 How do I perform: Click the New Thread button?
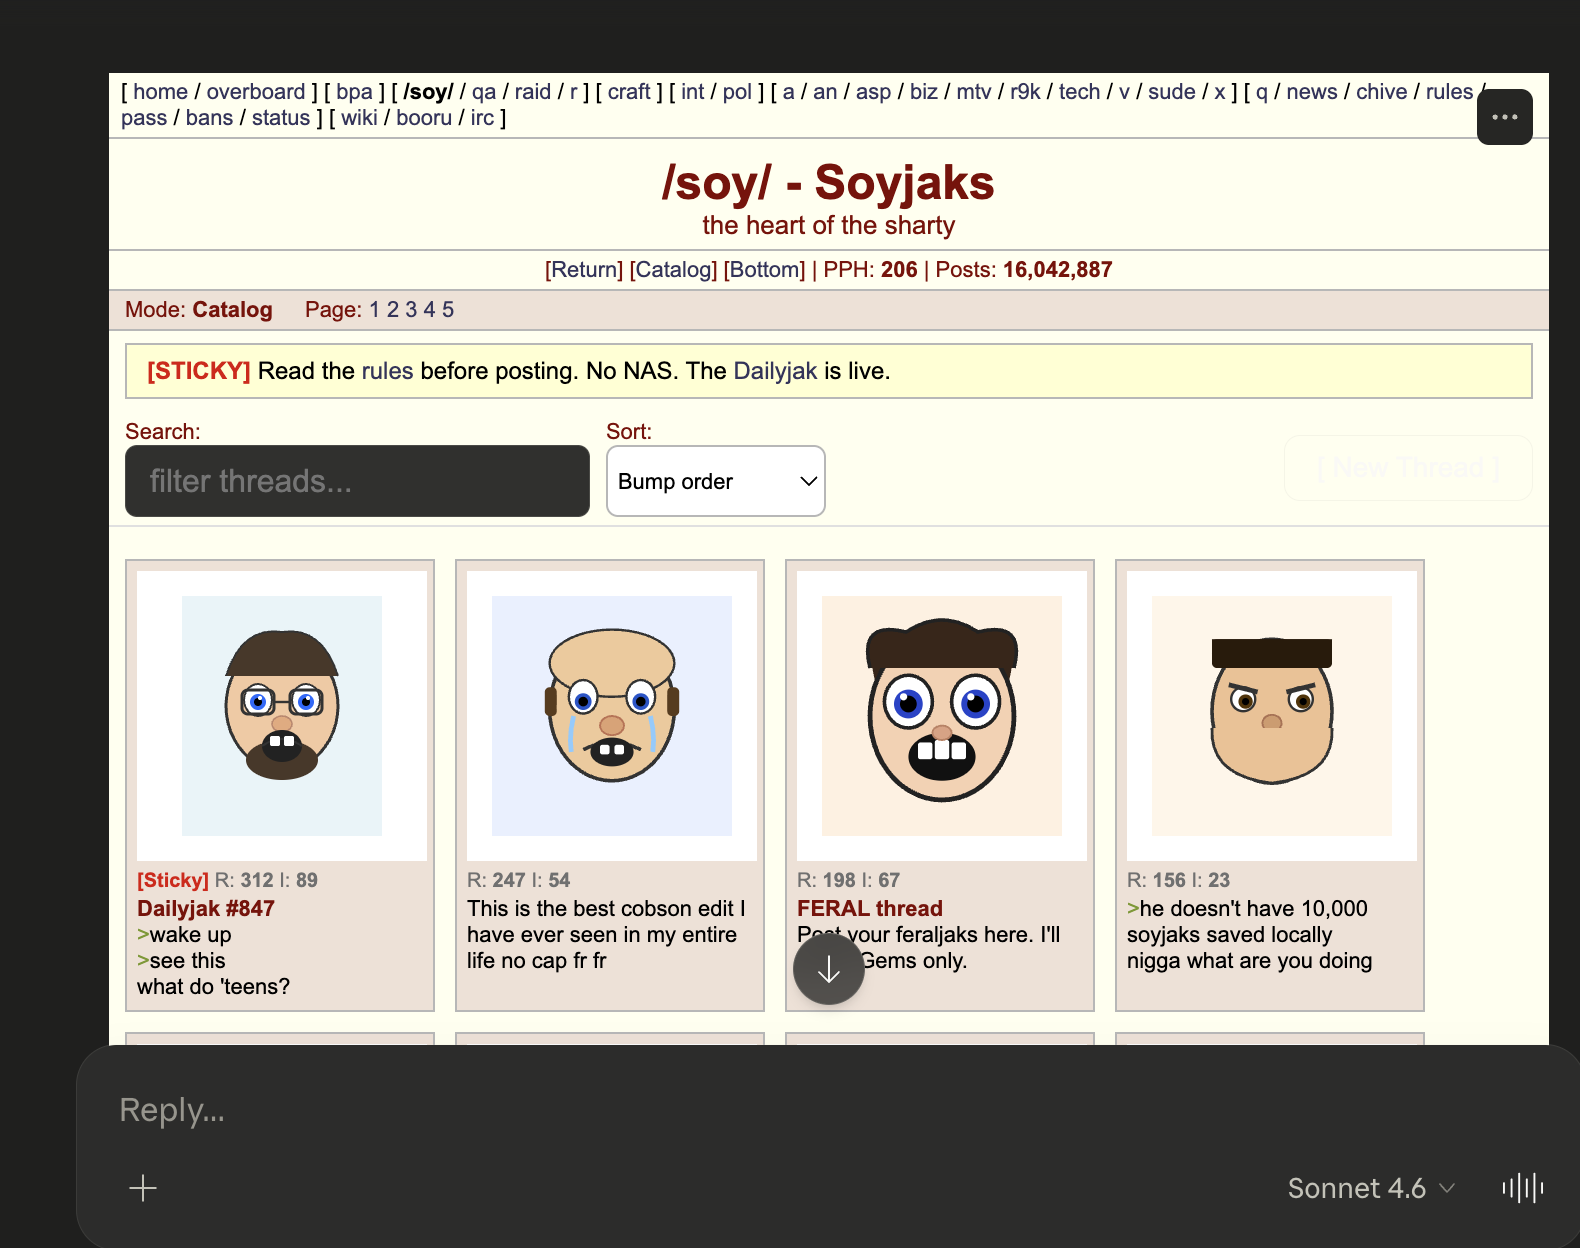pyautogui.click(x=1407, y=468)
